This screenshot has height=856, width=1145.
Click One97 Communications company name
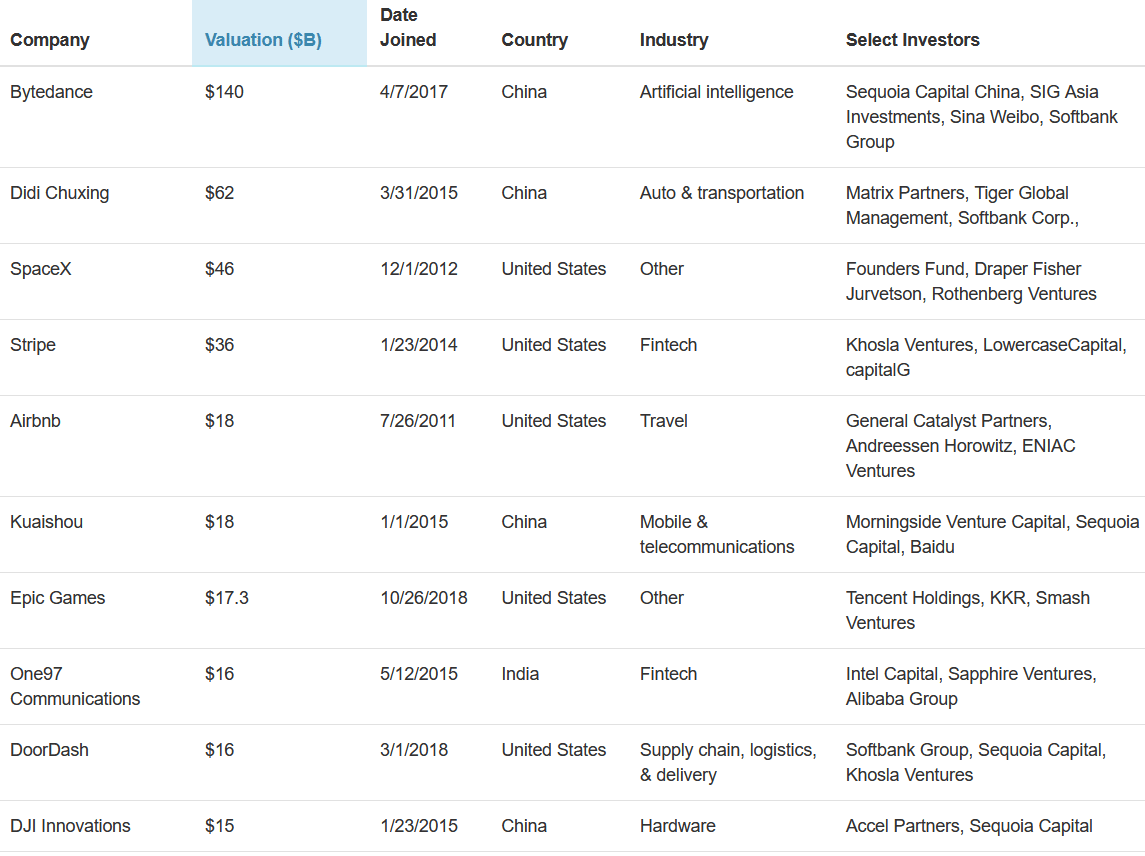point(75,686)
